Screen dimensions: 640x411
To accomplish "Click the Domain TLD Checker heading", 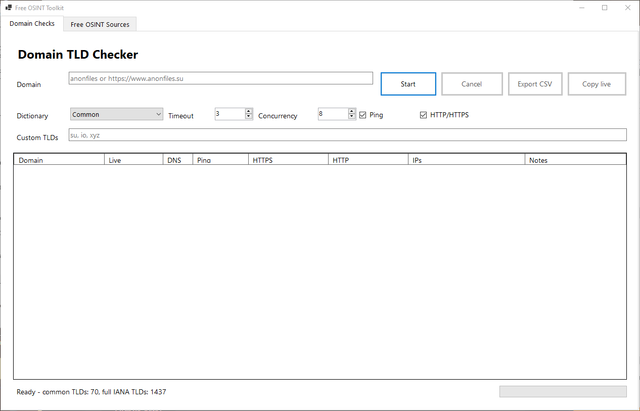I will point(78,55).
